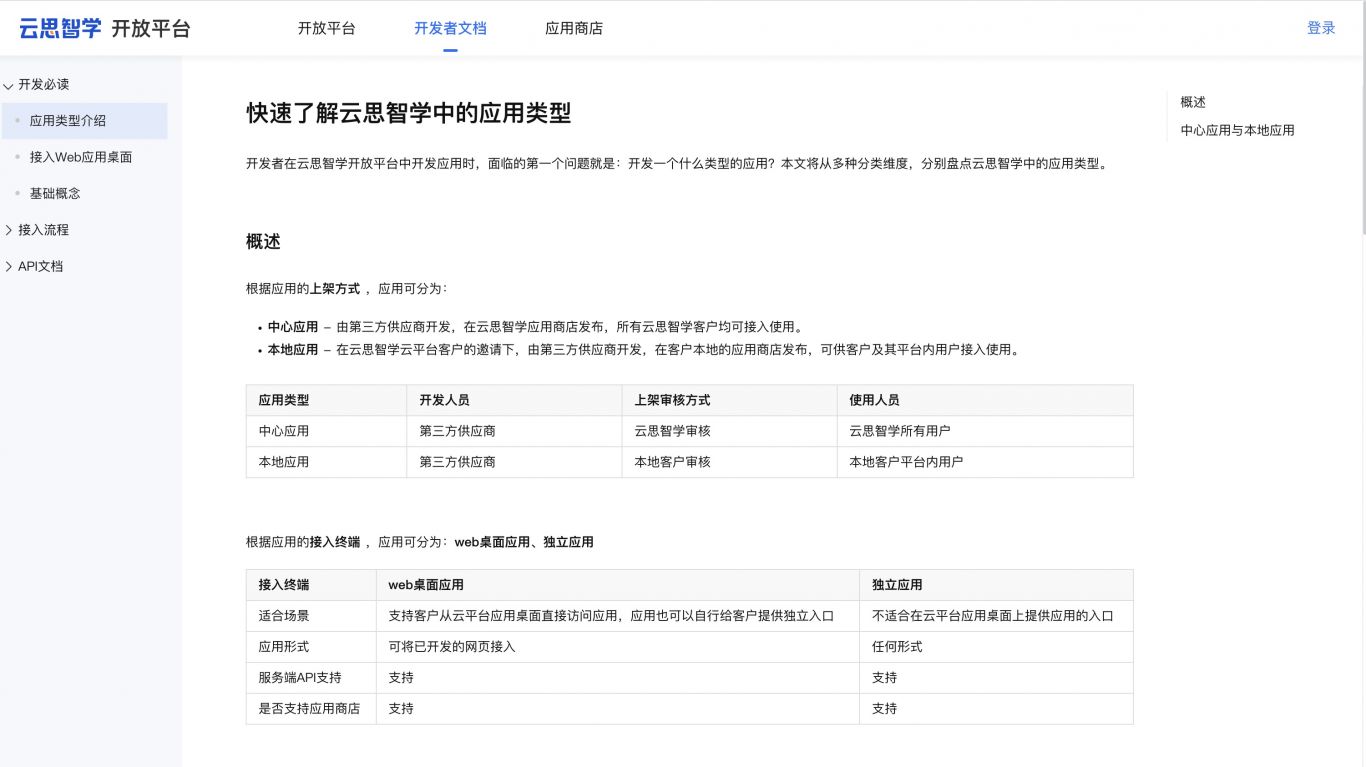Click the page title 快速了解云思智学中的应用类型
This screenshot has width=1366, height=767.
409,113
